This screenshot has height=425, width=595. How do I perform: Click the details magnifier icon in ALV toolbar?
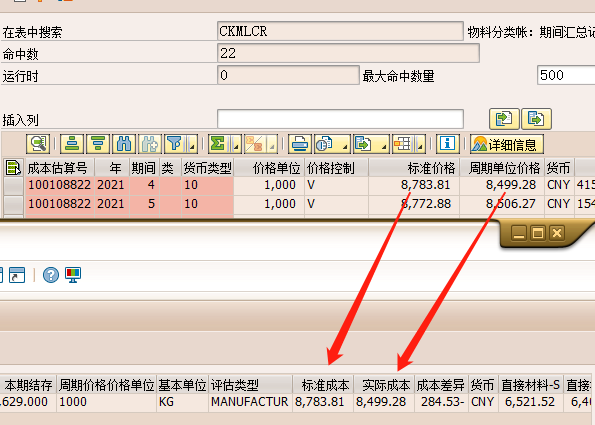[x=38, y=144]
